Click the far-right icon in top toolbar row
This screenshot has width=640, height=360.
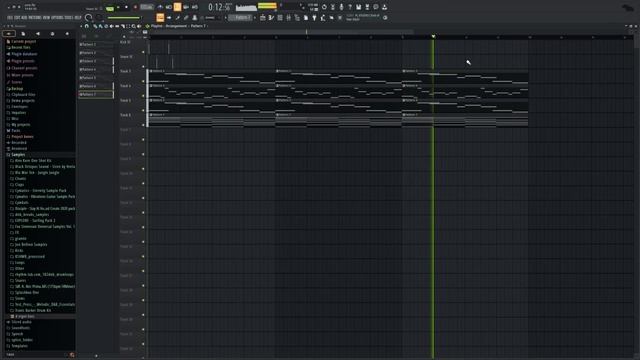(x=384, y=7)
